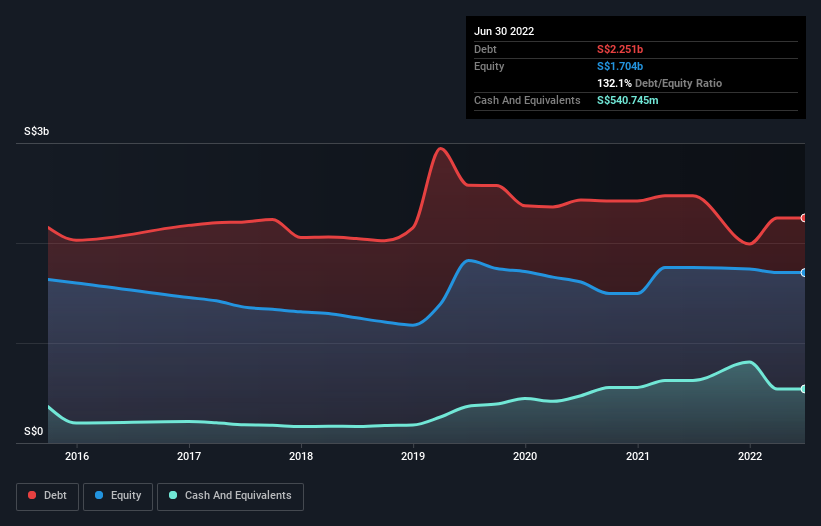Image resolution: width=821 pixels, height=526 pixels.
Task: Click the 2019 x-axis label
Action: [413, 456]
